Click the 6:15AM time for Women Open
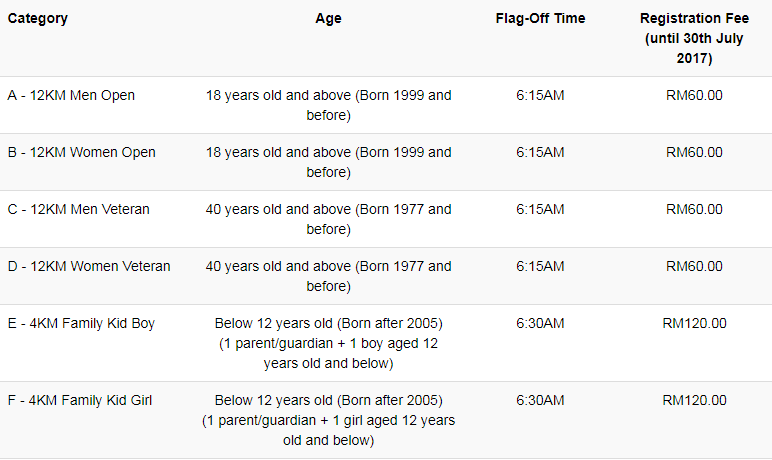Viewport: 772px width, 460px height. click(x=540, y=153)
